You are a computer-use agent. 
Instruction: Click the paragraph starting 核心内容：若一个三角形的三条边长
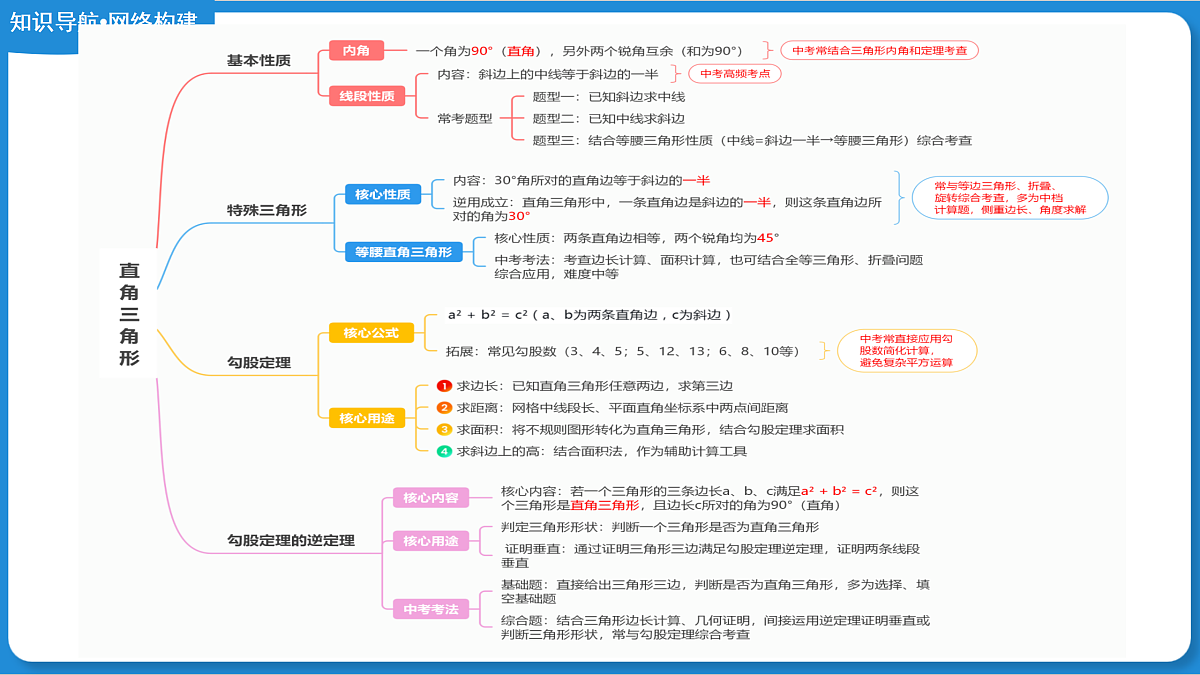[710, 497]
